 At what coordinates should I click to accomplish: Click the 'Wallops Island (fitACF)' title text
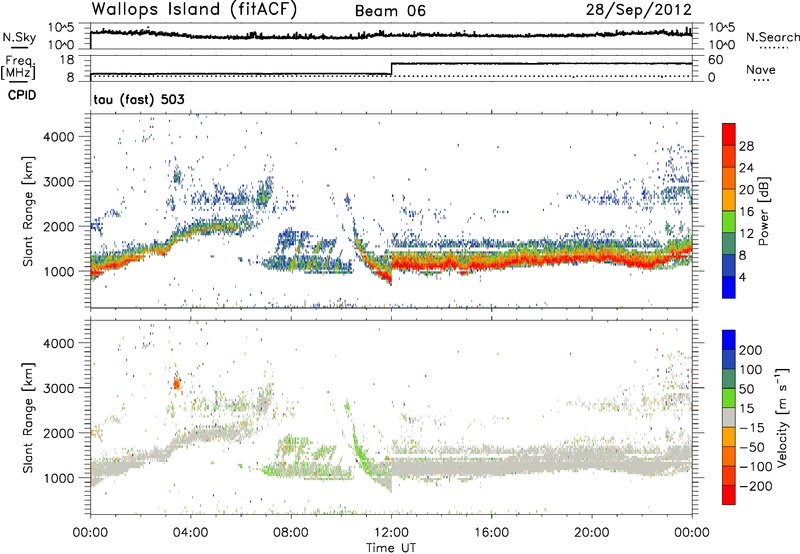pos(194,9)
